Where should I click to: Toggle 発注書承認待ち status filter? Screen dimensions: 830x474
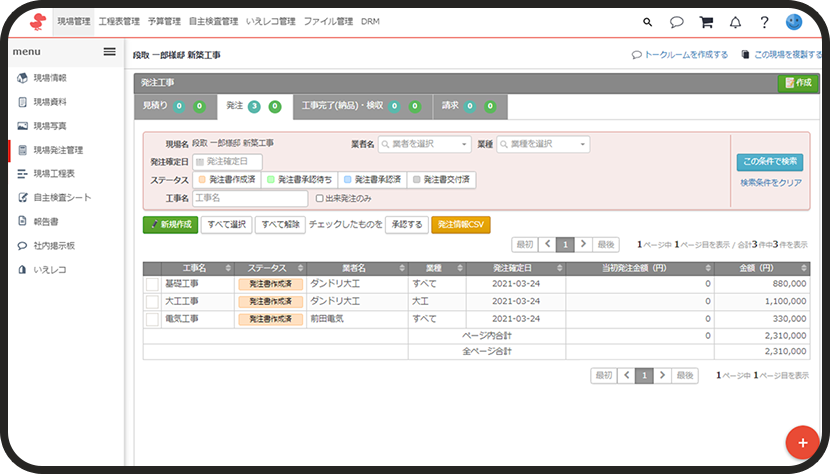pos(300,180)
